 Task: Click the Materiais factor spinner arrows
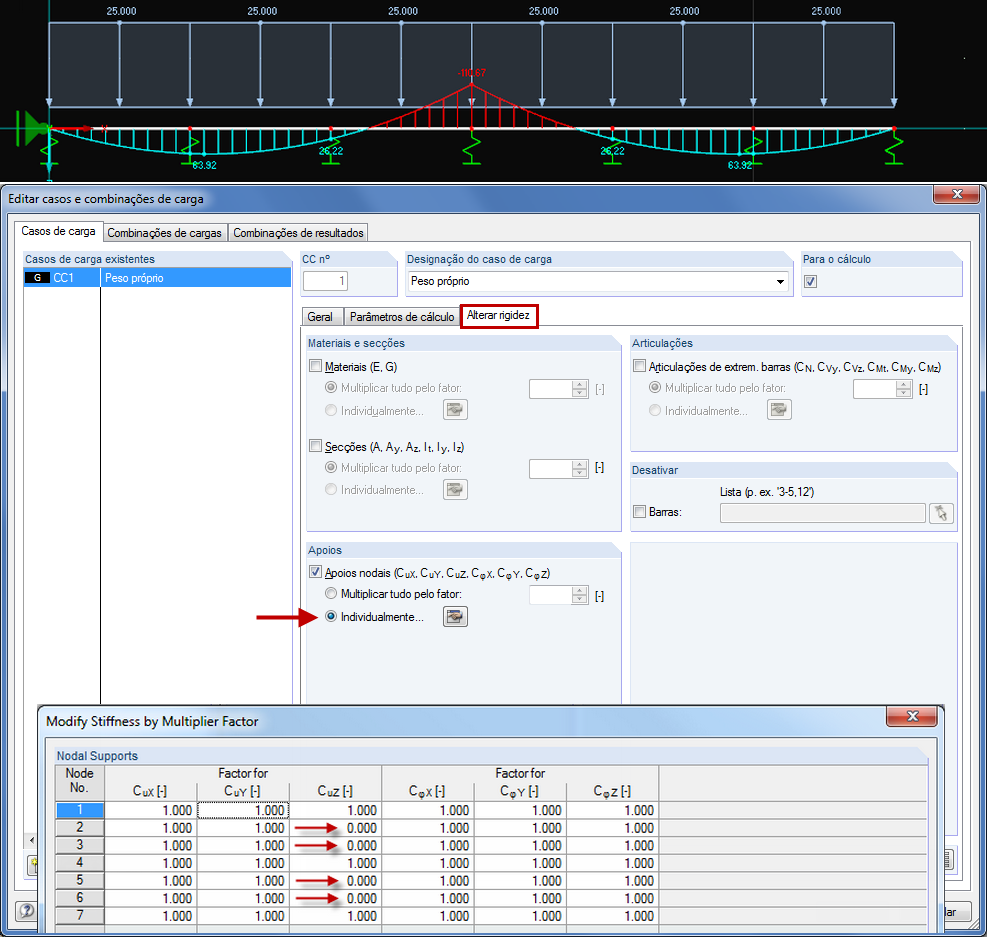580,389
